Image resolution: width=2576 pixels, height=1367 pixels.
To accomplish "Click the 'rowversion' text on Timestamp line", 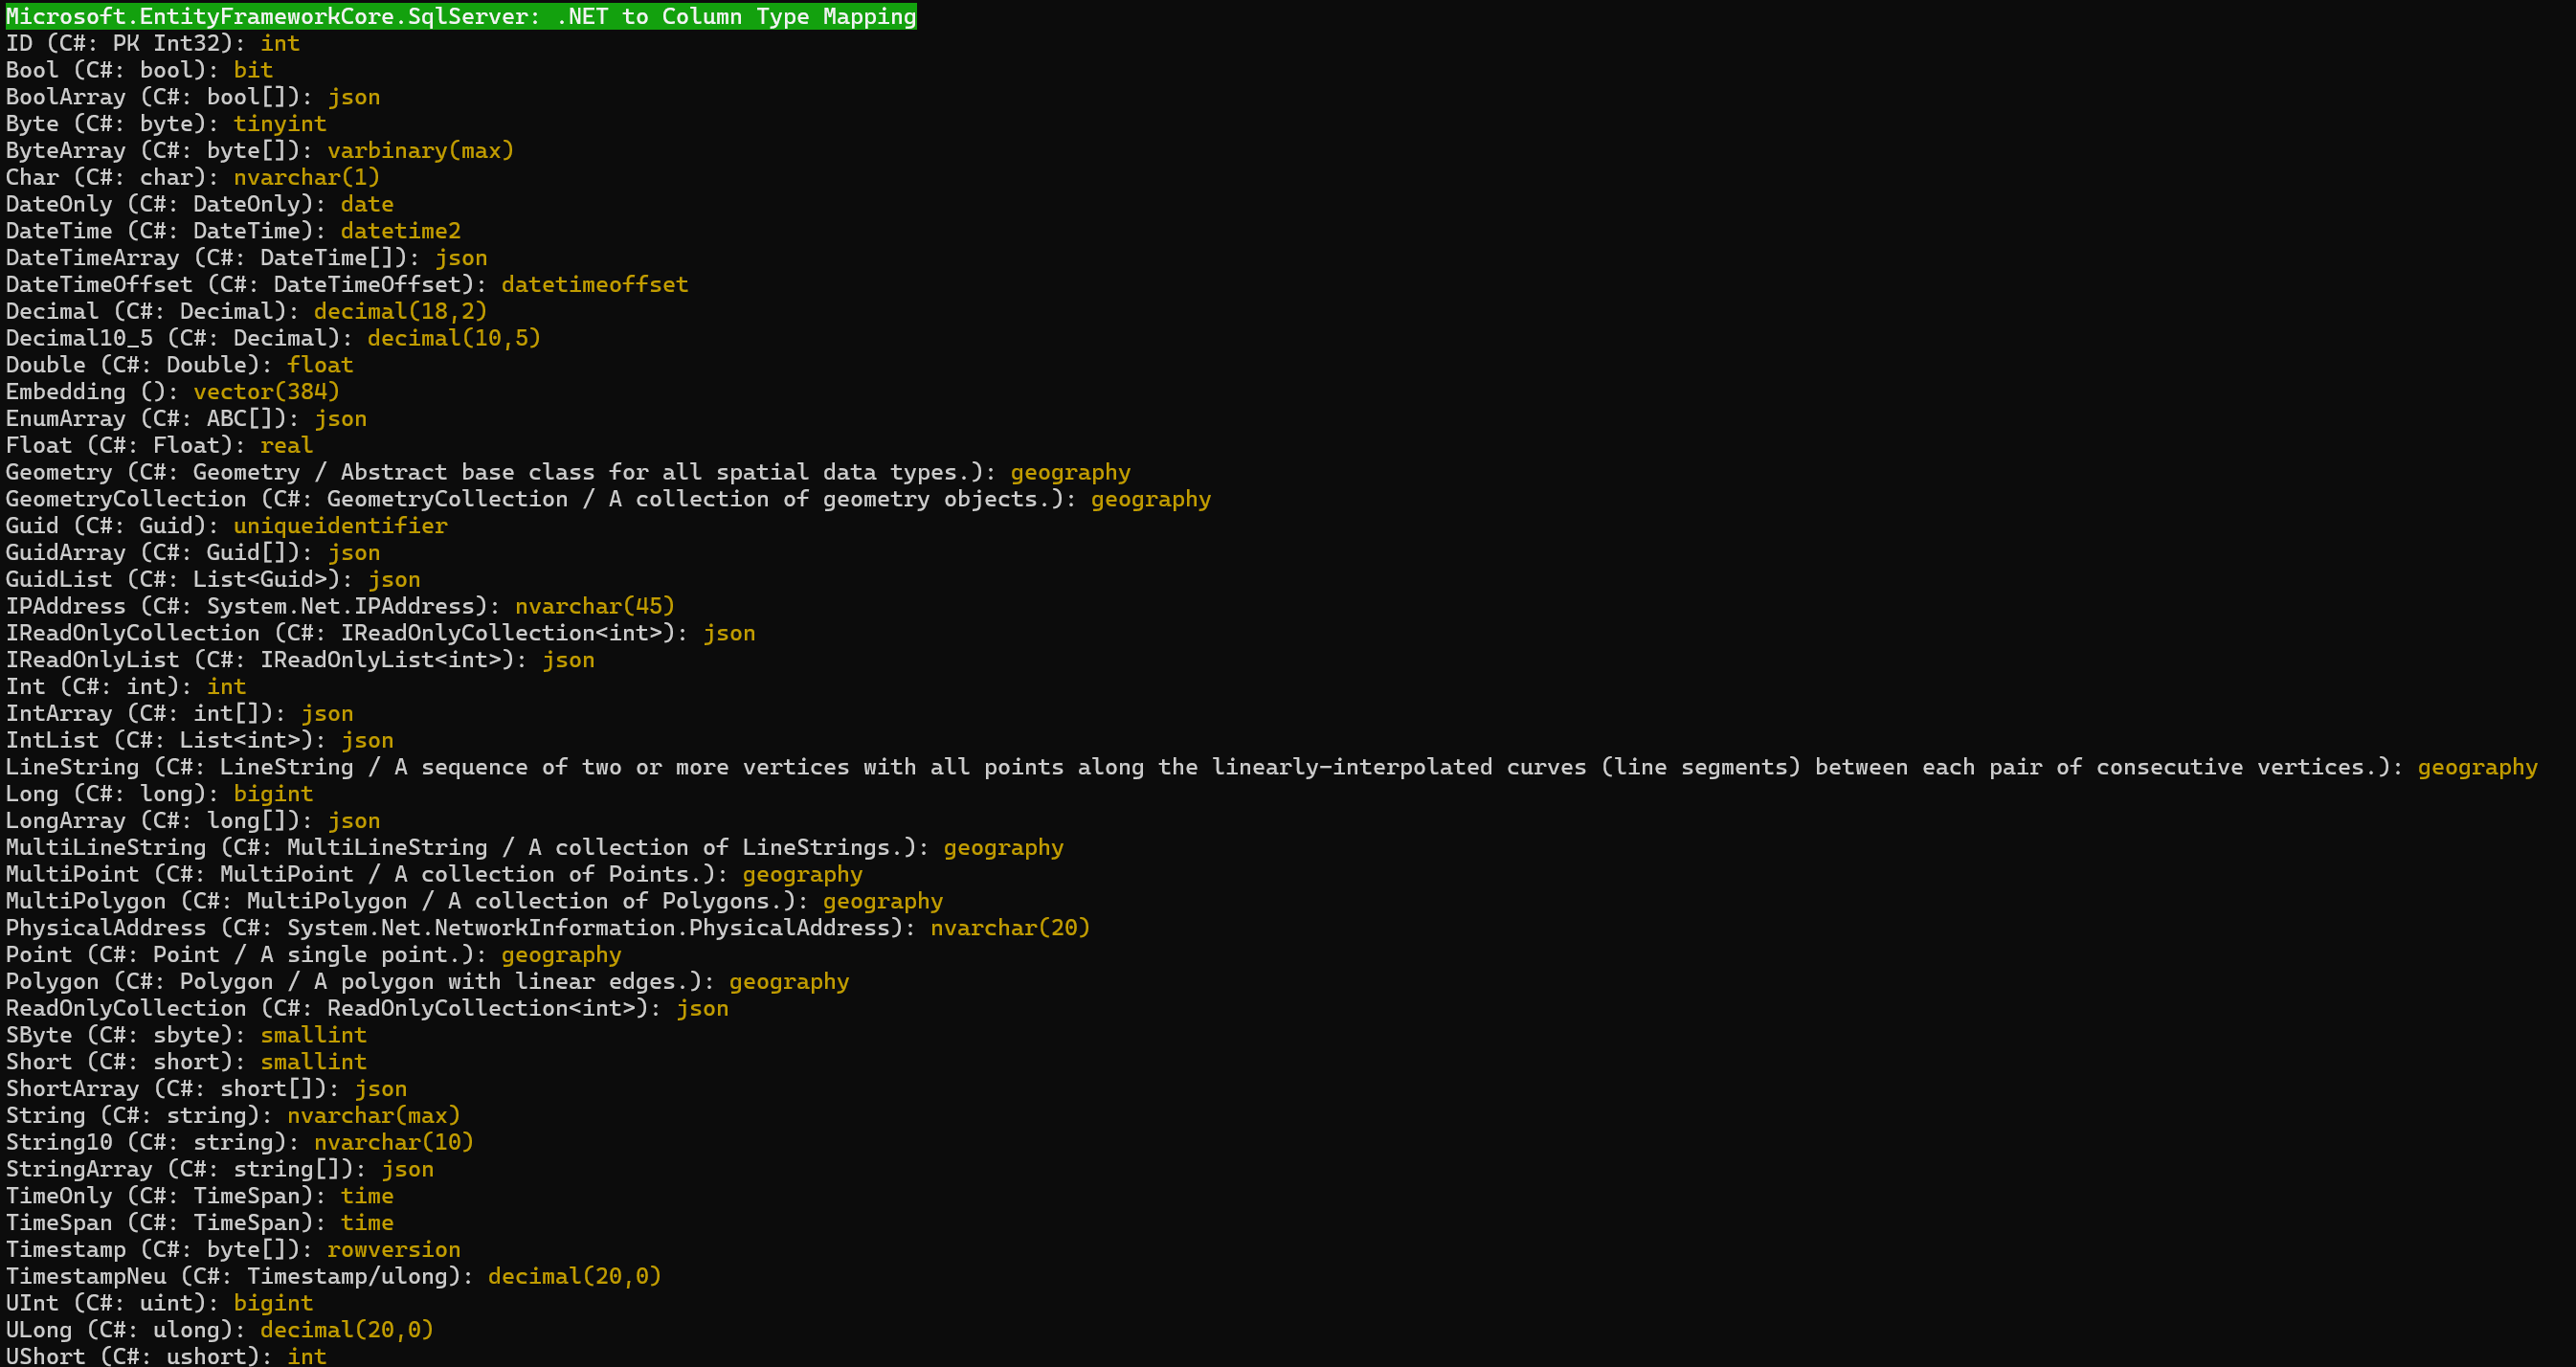I will pos(393,1249).
